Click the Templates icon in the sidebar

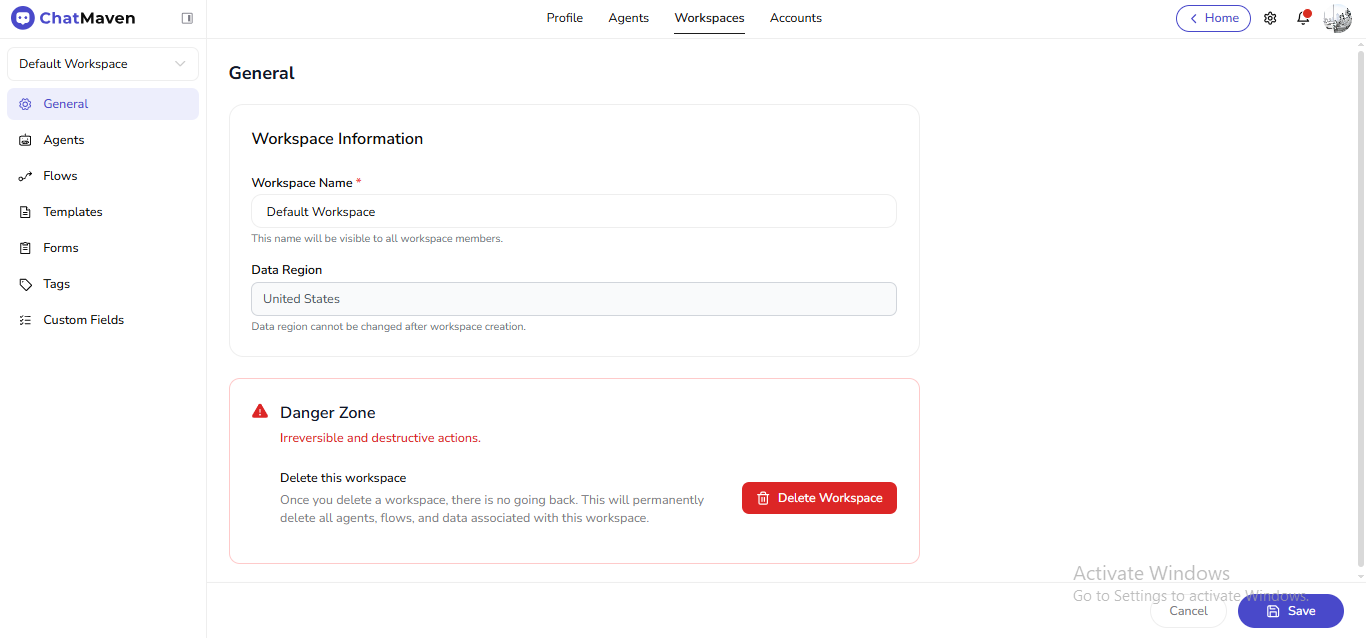[25, 211]
